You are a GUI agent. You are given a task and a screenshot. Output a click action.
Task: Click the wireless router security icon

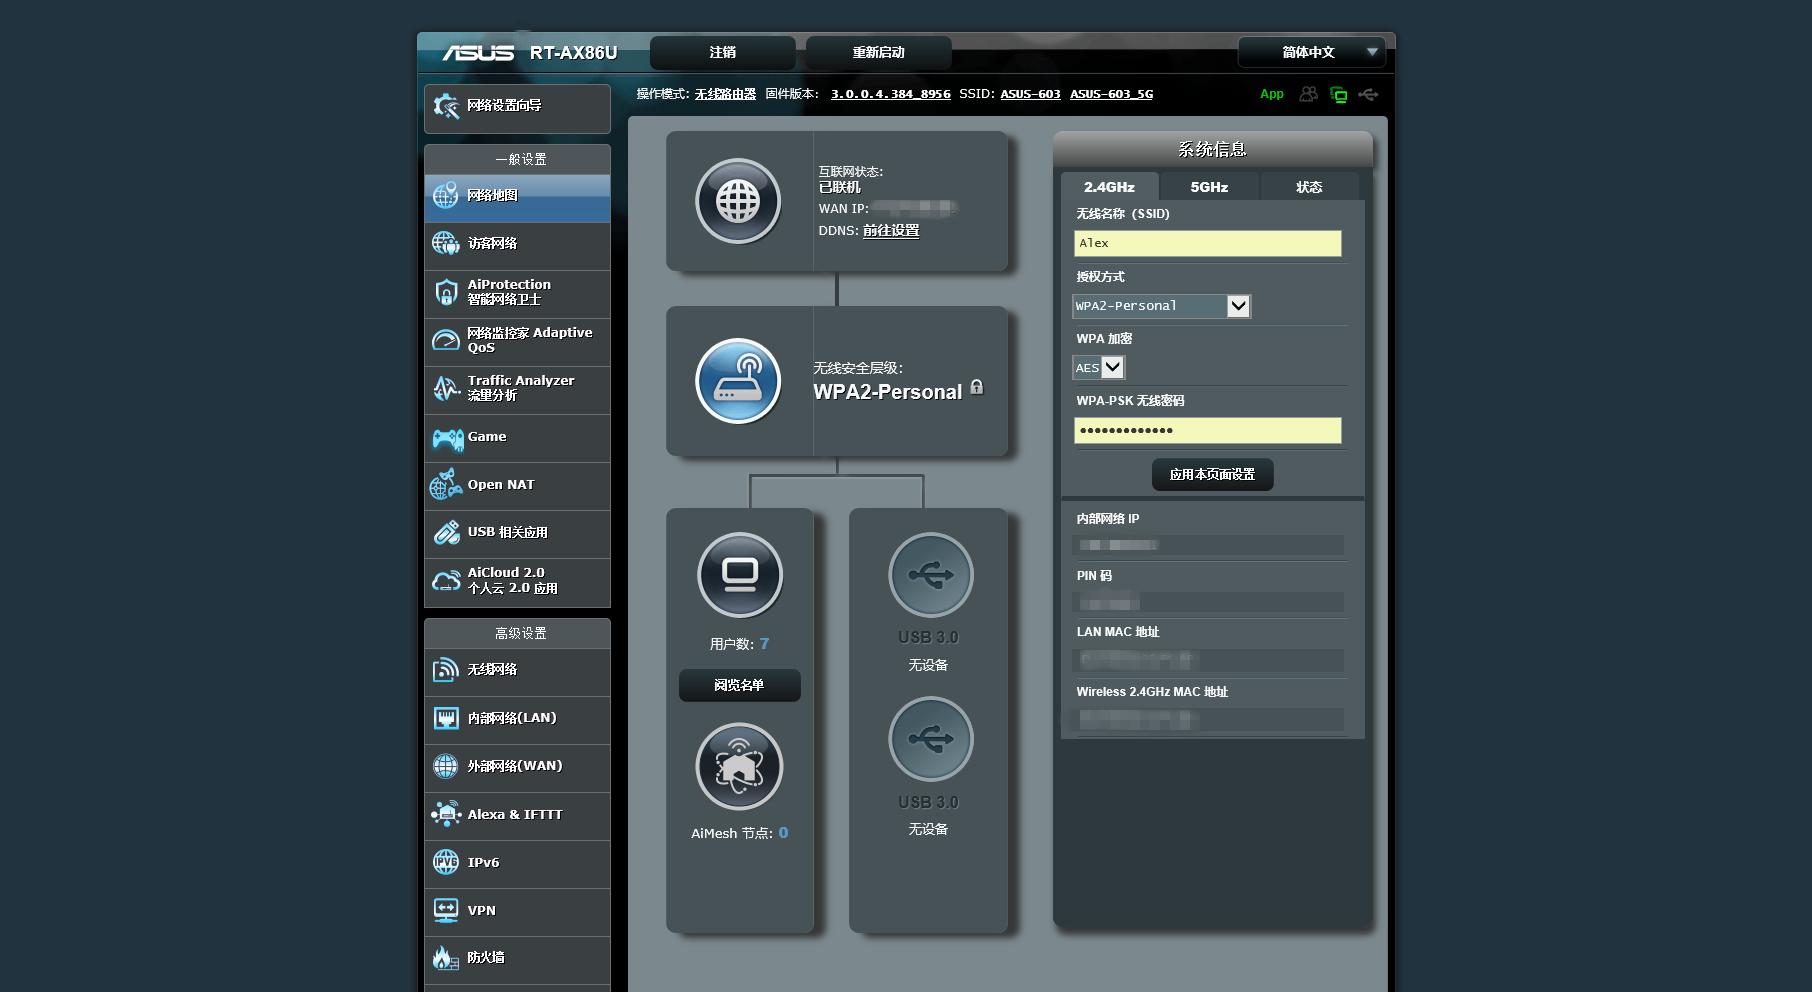click(x=738, y=381)
